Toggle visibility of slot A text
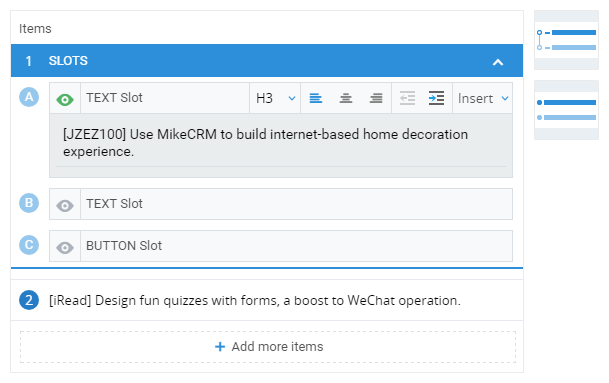This screenshot has height=383, width=609. click(x=65, y=100)
